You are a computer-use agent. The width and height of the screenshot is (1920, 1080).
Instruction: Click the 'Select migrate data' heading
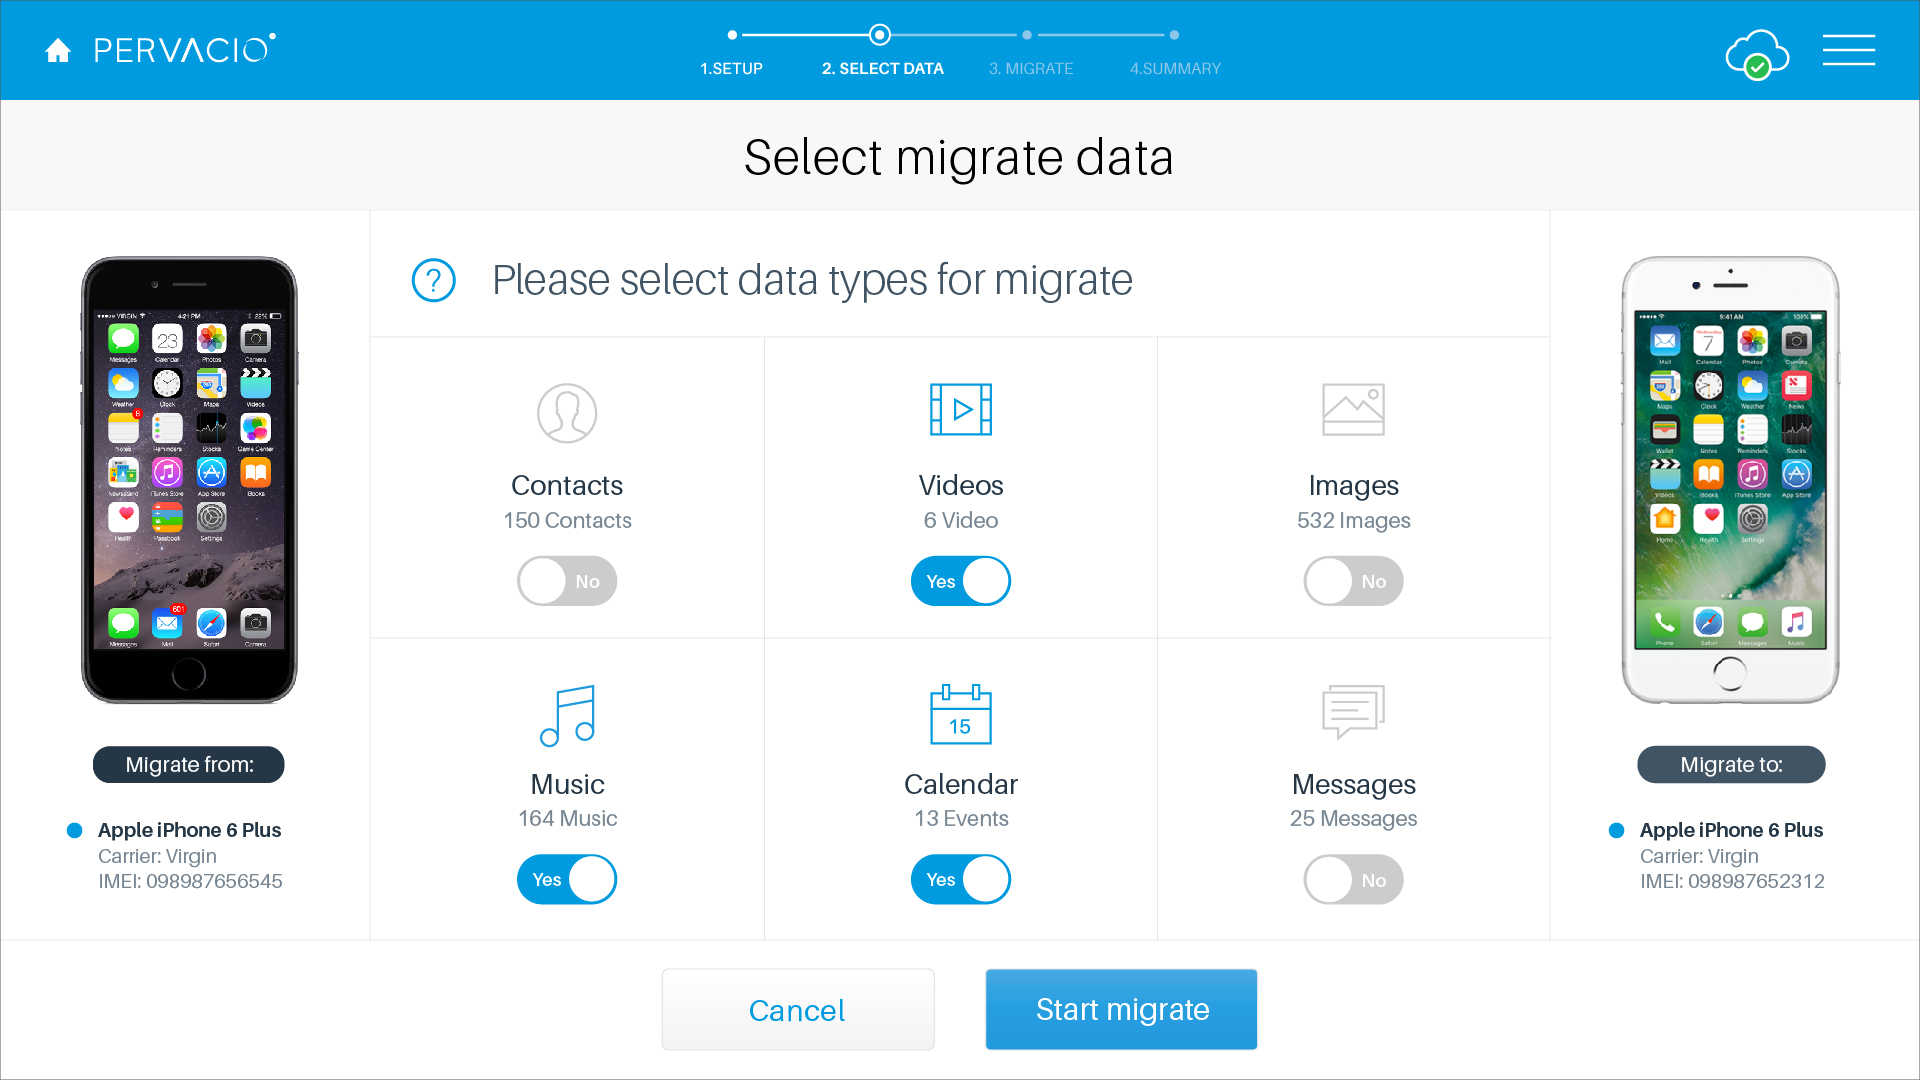[959, 158]
